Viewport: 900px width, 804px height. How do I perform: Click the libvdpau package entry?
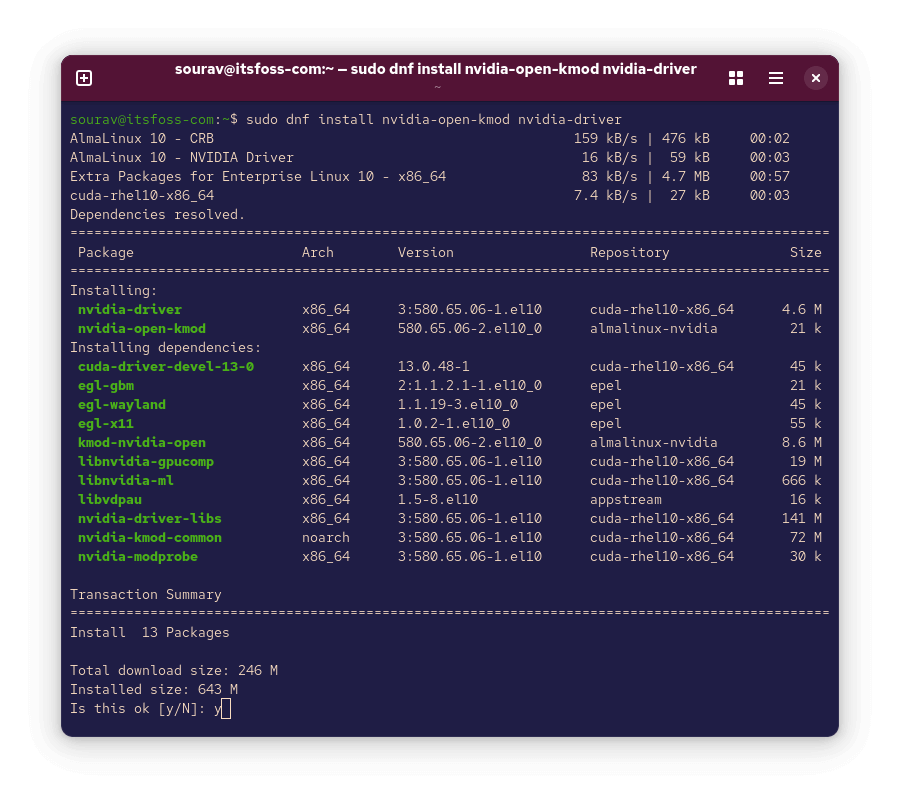pos(110,500)
